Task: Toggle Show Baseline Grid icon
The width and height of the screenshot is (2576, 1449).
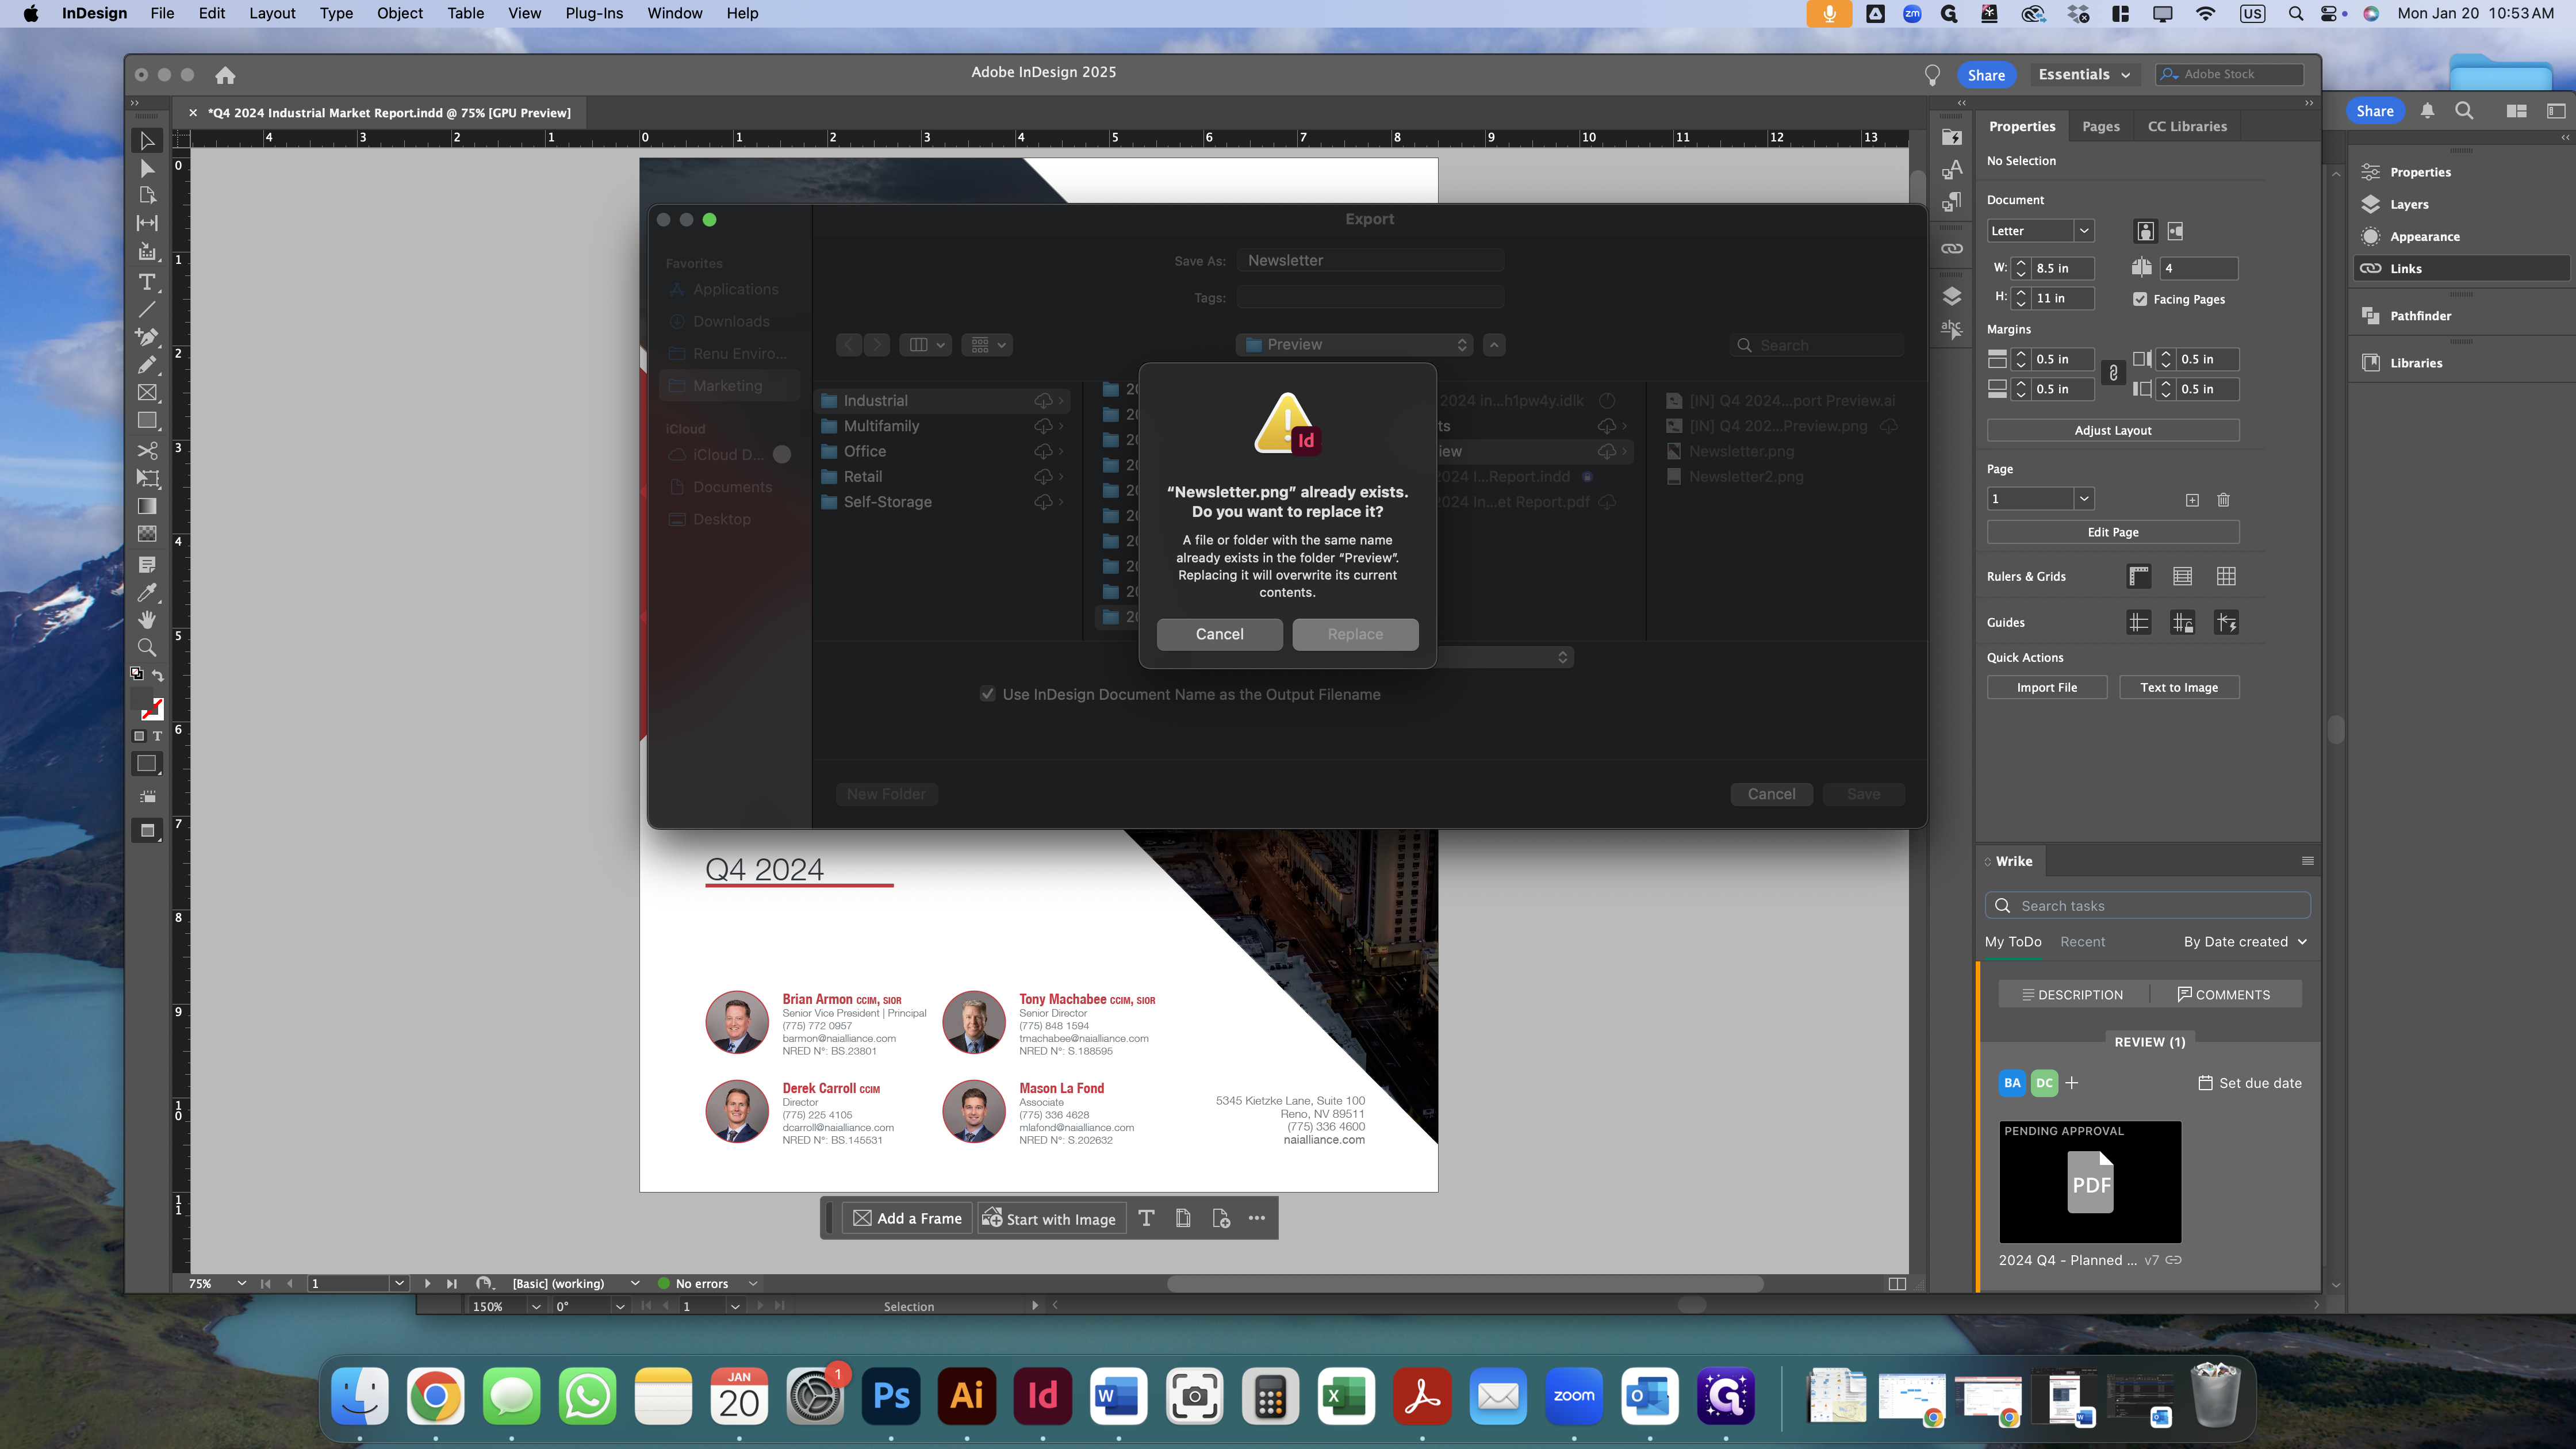Action: coord(2183,576)
